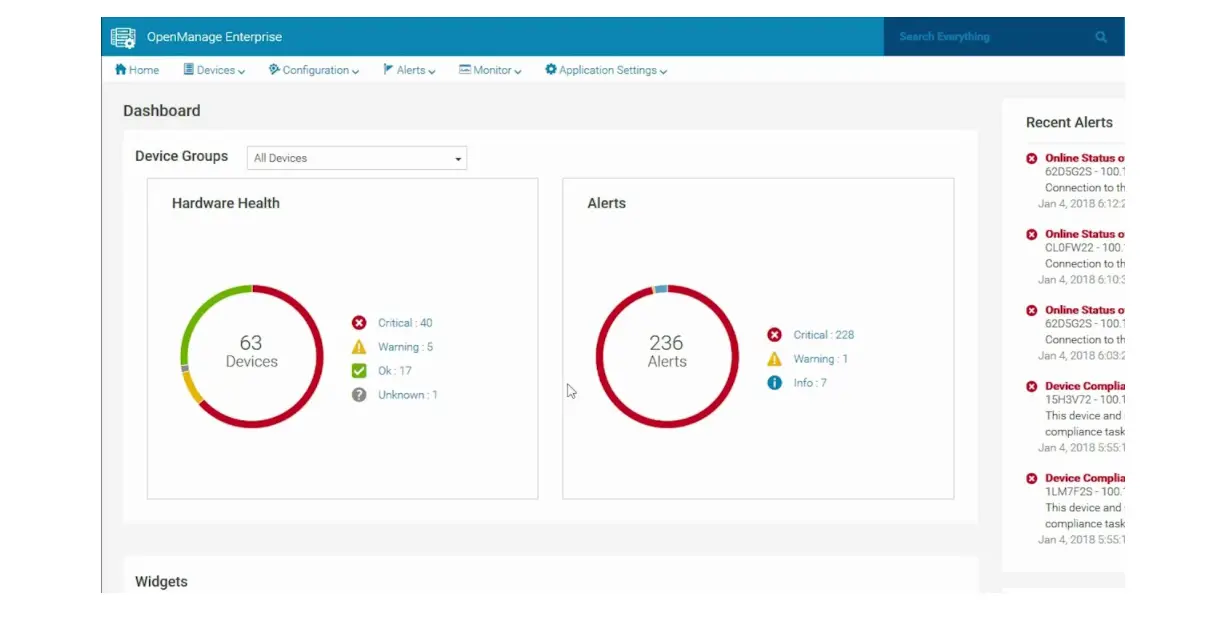
Task: Click the Application Settings gear icon
Action: point(549,70)
